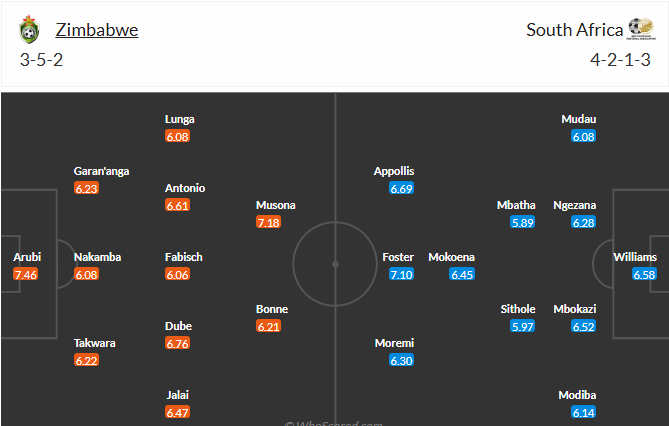Viewport: 669px width, 426px height.
Task: Select Sithole's 5.97 rating badge
Action: pos(523,326)
